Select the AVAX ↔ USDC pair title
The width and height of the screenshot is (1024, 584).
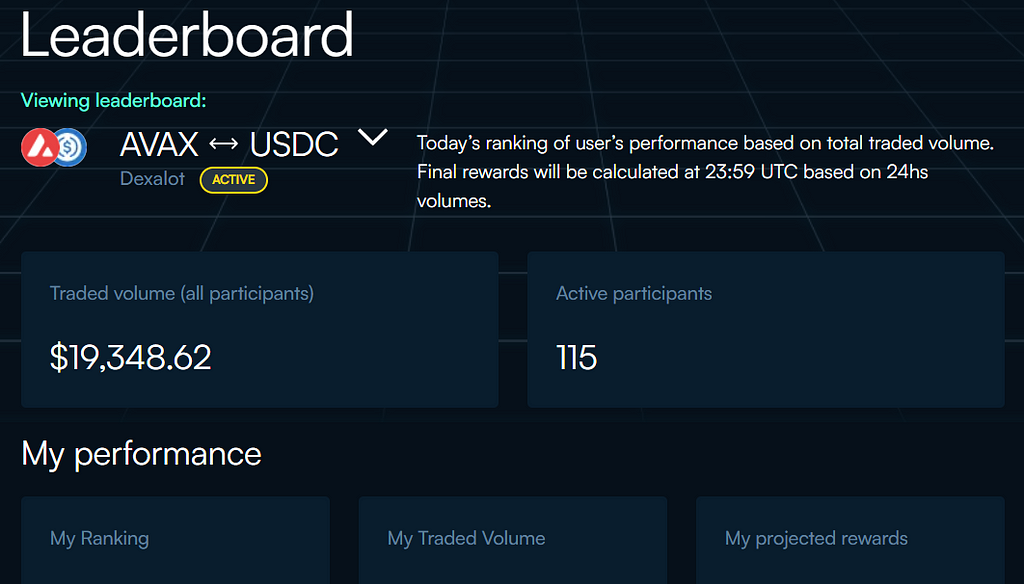pyautogui.click(x=229, y=144)
